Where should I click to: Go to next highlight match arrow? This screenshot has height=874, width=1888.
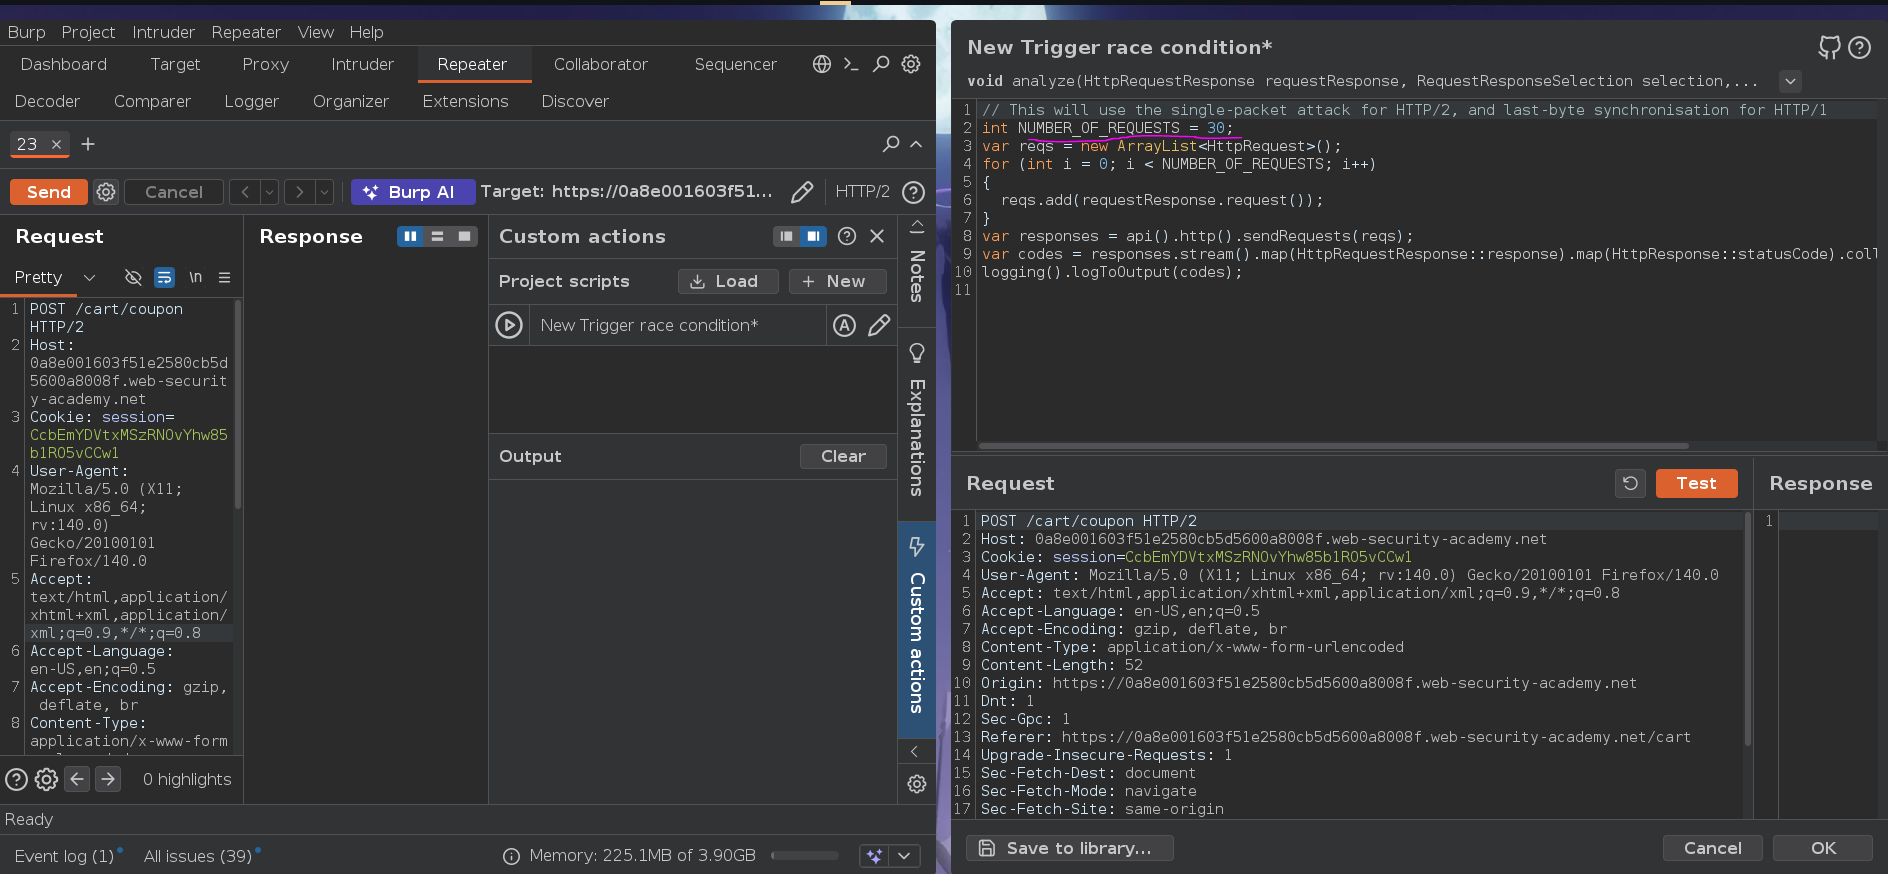tap(108, 779)
